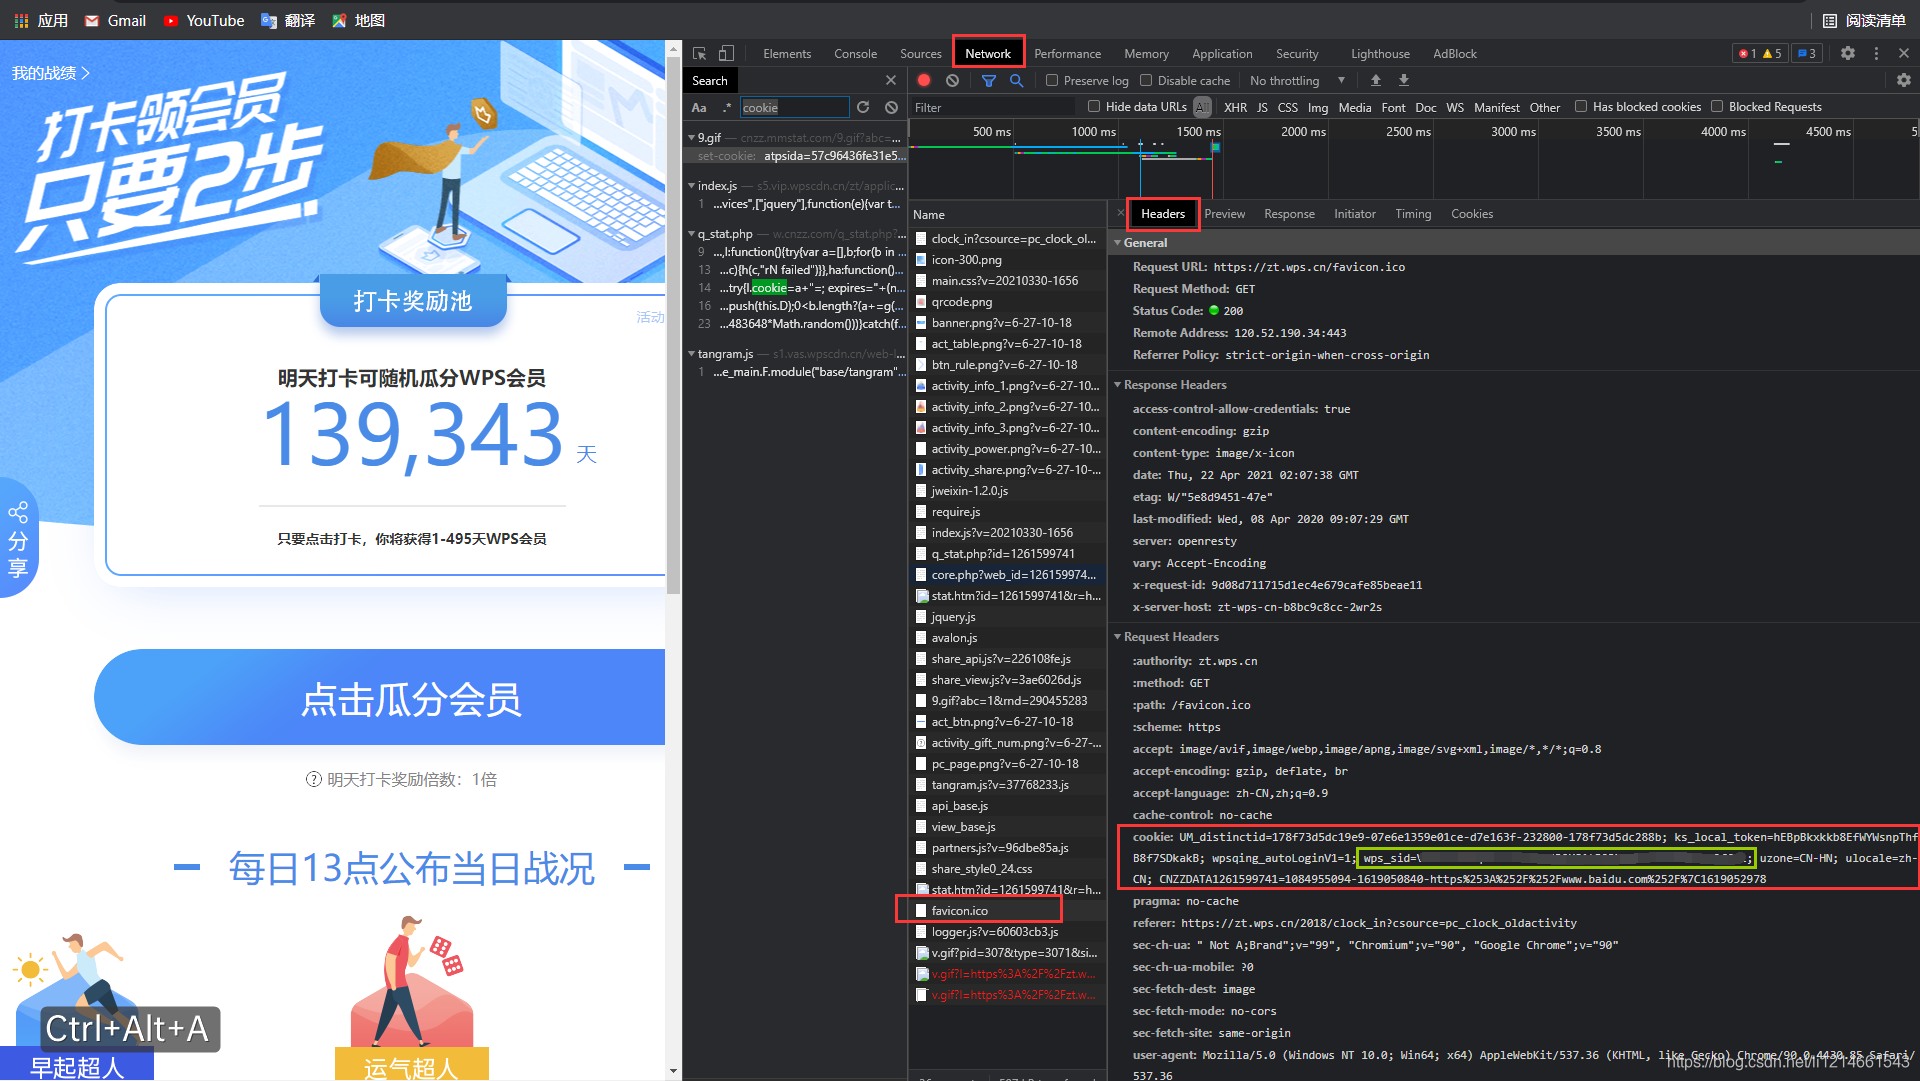Click the inspect element picker icon
This screenshot has width=1920, height=1081.
(699, 53)
